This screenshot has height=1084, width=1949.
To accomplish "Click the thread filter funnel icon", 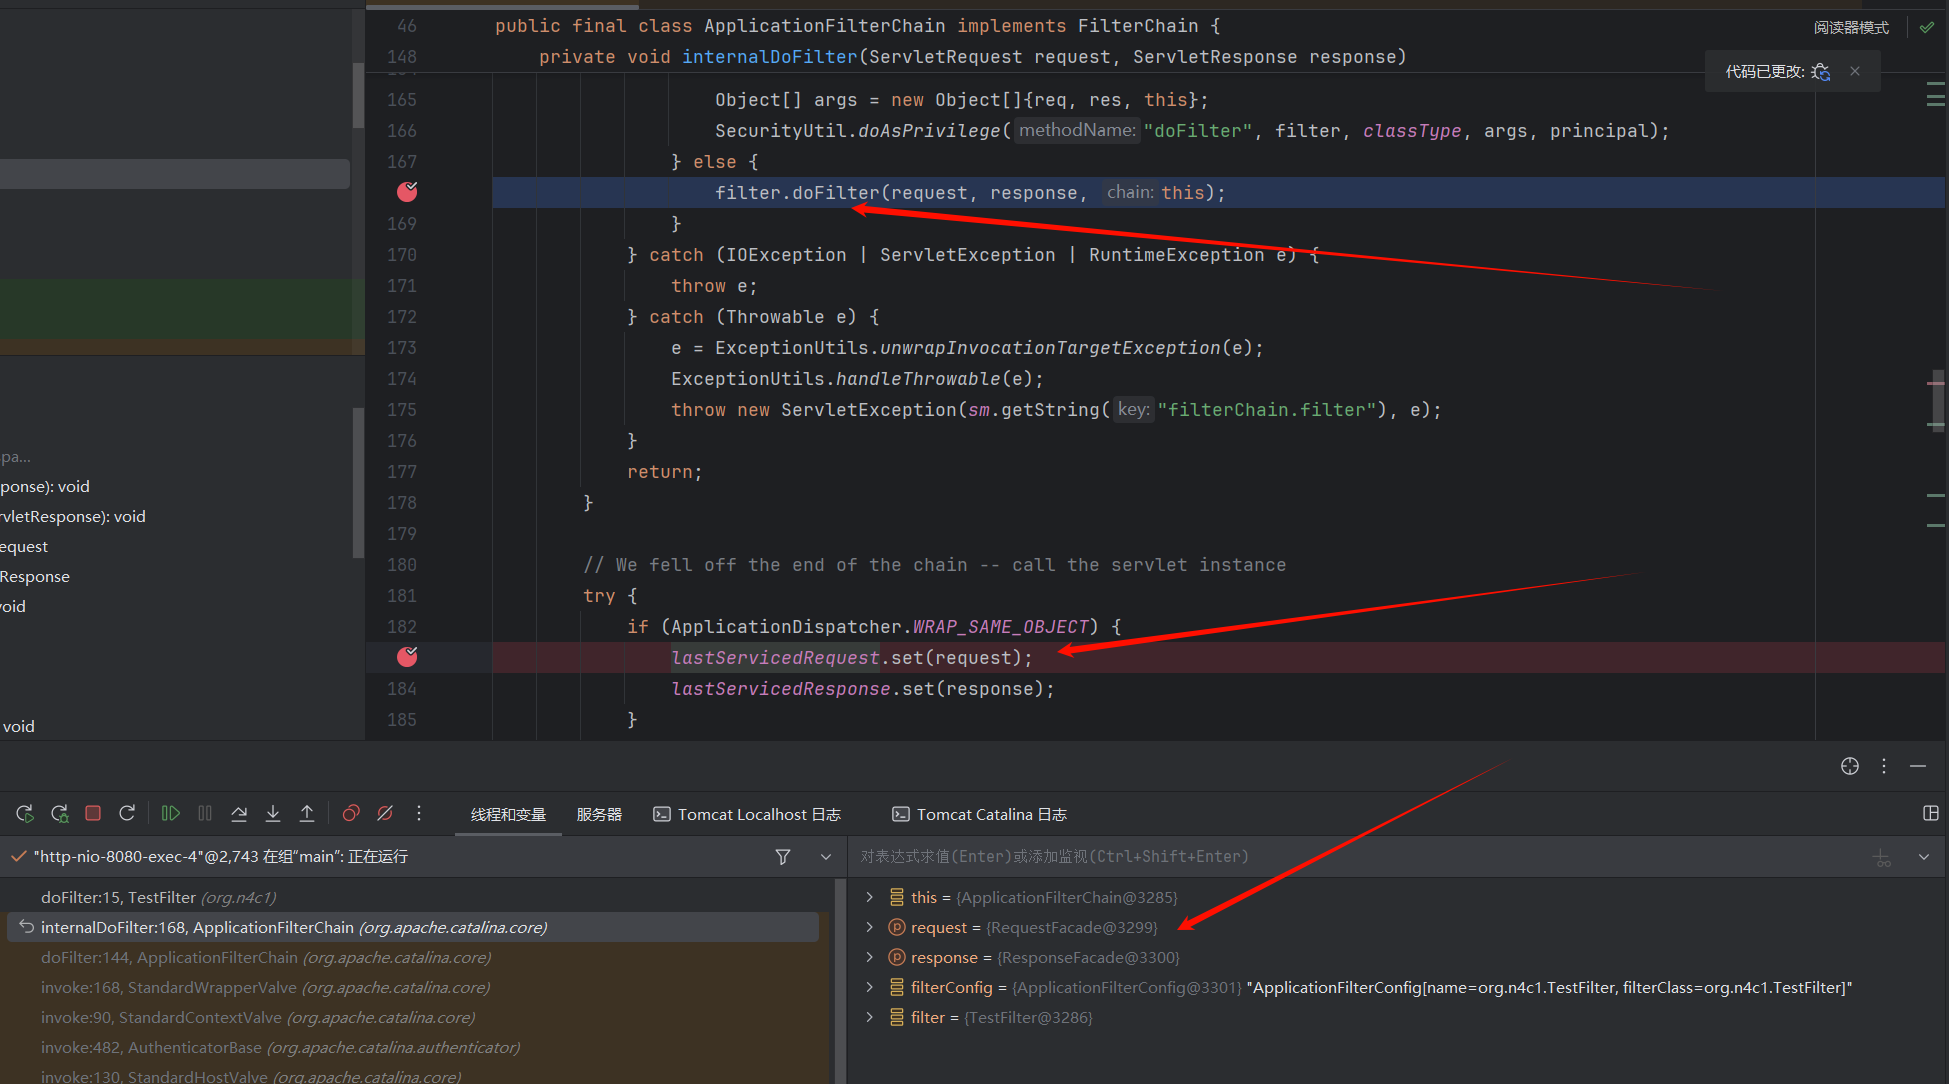I will coord(783,857).
